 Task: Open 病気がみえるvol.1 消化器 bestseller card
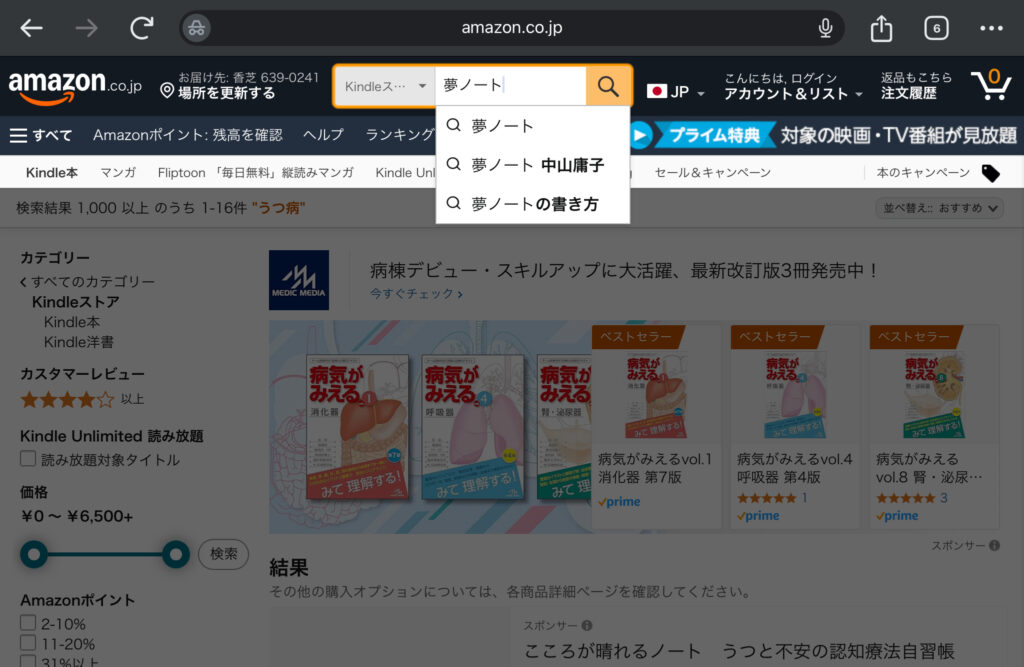click(656, 427)
